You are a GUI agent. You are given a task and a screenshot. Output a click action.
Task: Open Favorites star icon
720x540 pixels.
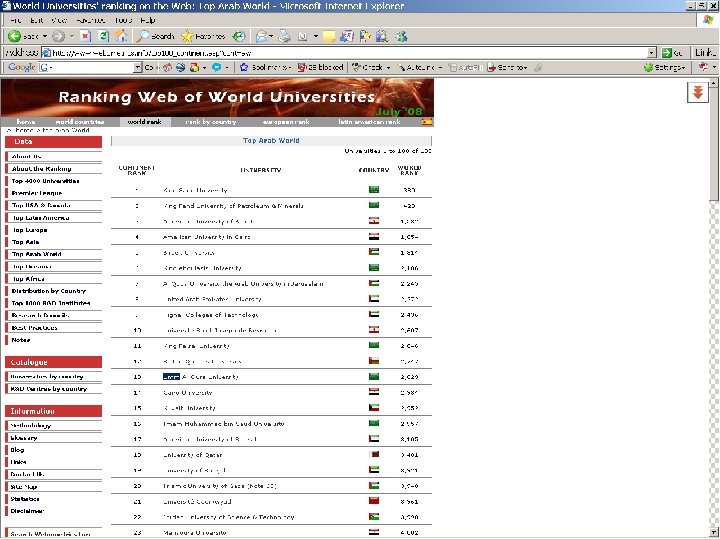point(187,36)
